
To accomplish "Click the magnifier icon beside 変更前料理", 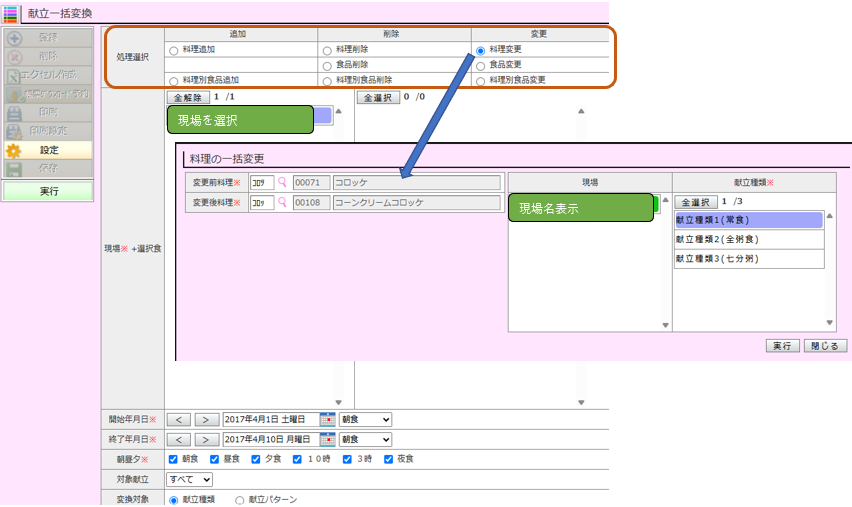I will pos(282,183).
